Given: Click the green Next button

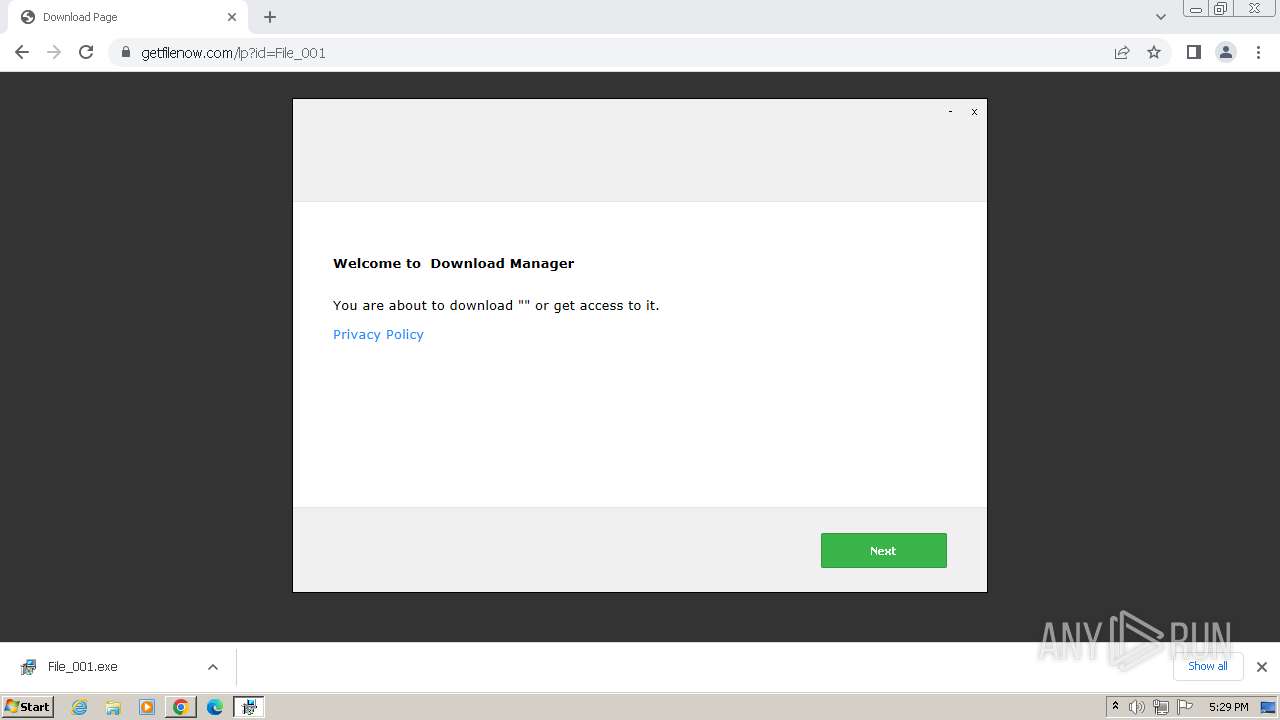Looking at the screenshot, I should pyautogui.click(x=883, y=550).
